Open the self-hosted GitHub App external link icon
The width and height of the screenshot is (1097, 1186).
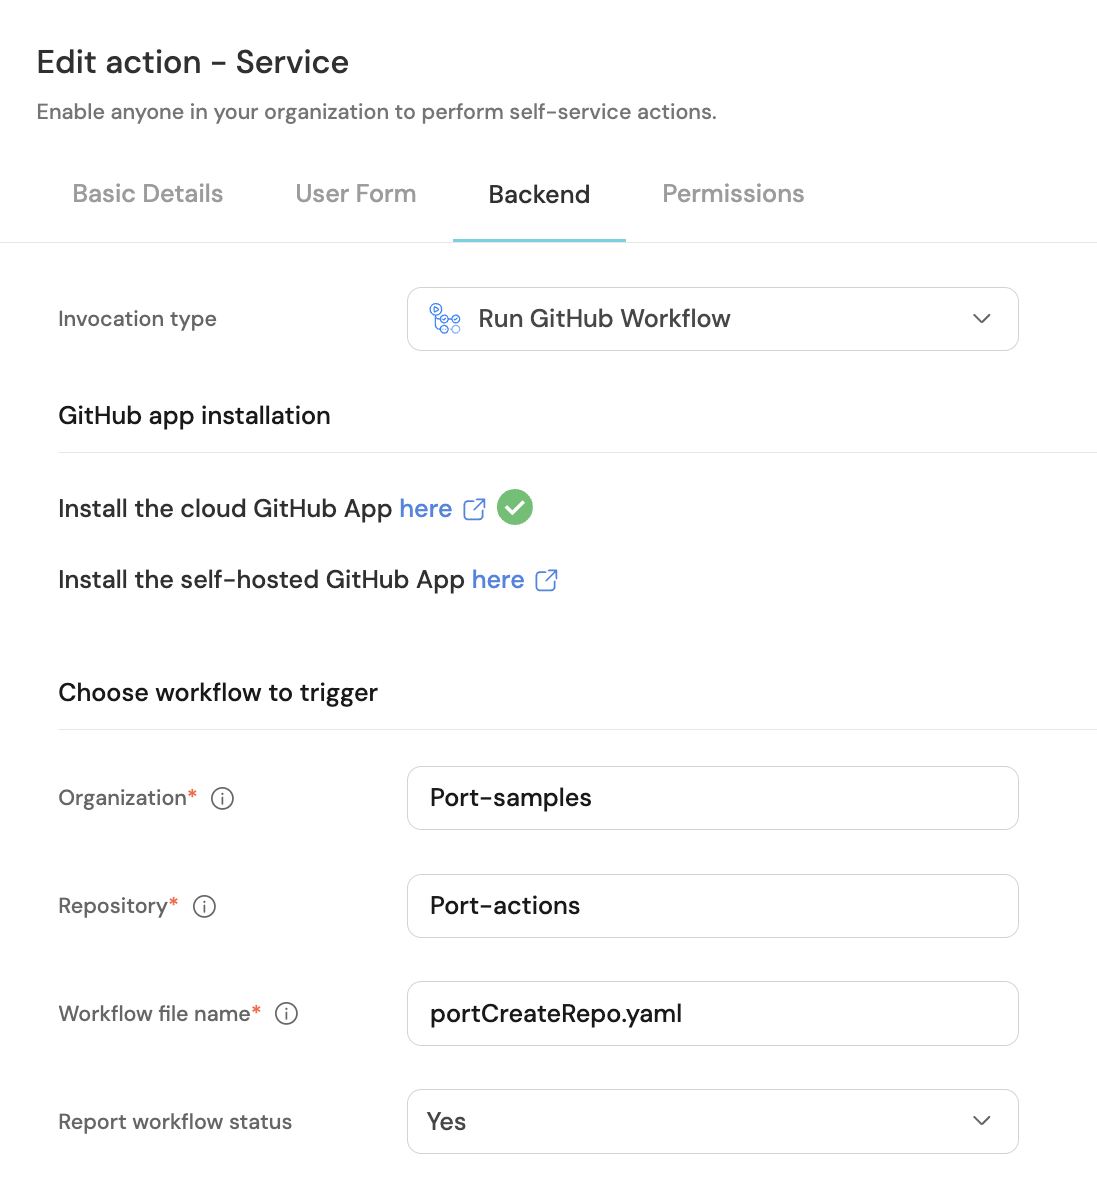click(546, 580)
